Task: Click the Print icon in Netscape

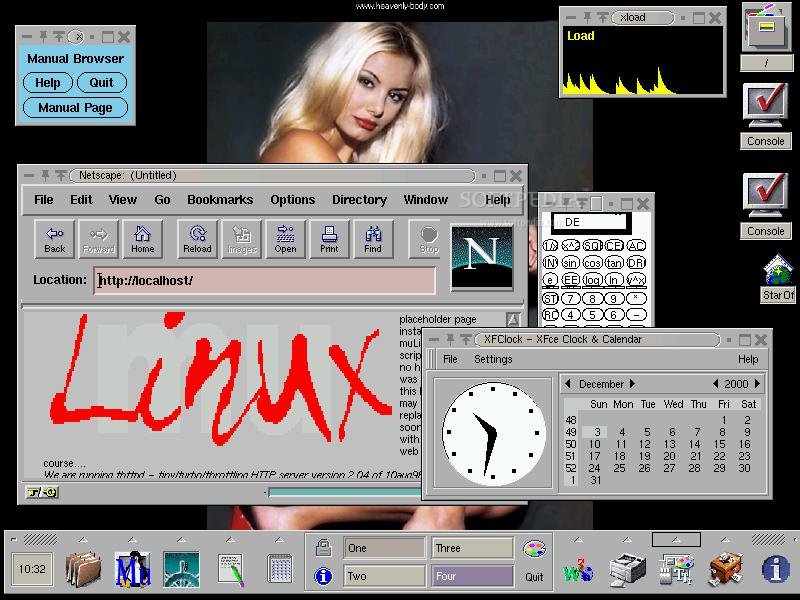Action: (x=329, y=239)
